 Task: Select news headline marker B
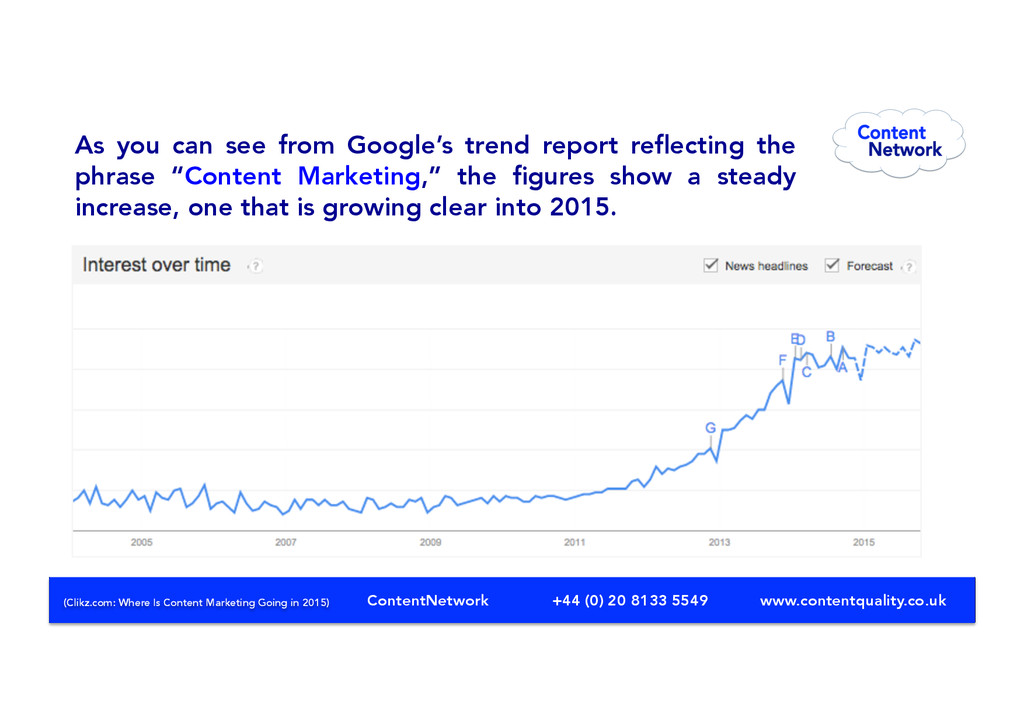[830, 336]
